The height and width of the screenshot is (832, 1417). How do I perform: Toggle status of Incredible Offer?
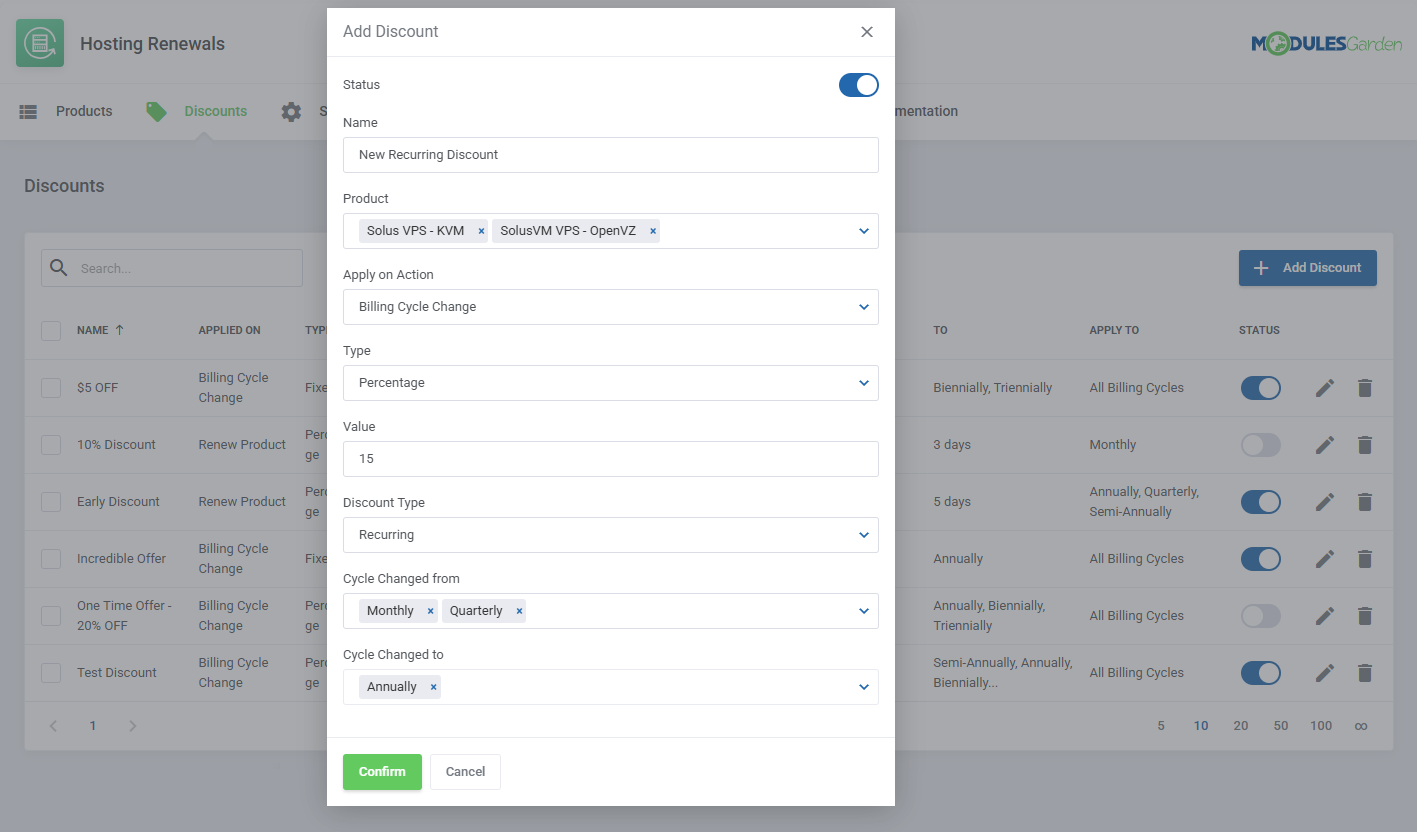[x=1261, y=559]
